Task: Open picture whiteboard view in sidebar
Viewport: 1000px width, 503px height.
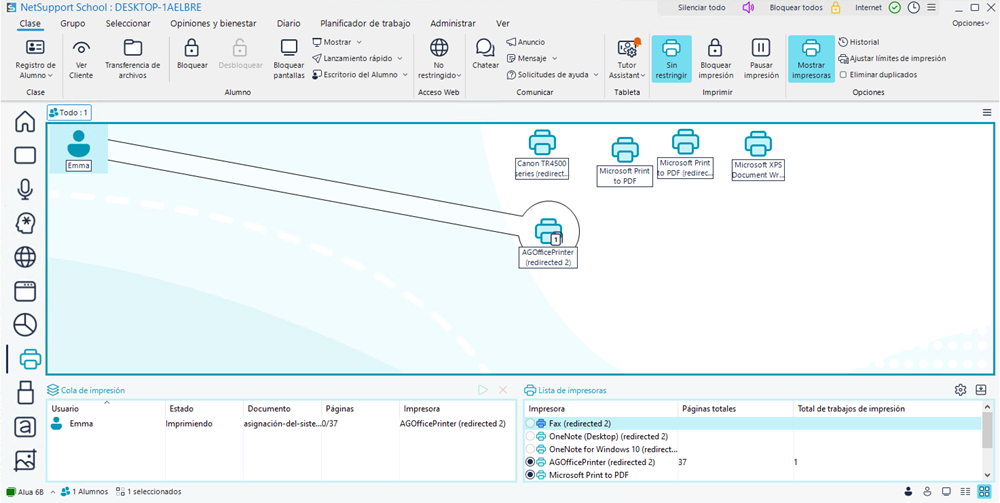Action: click(25, 460)
